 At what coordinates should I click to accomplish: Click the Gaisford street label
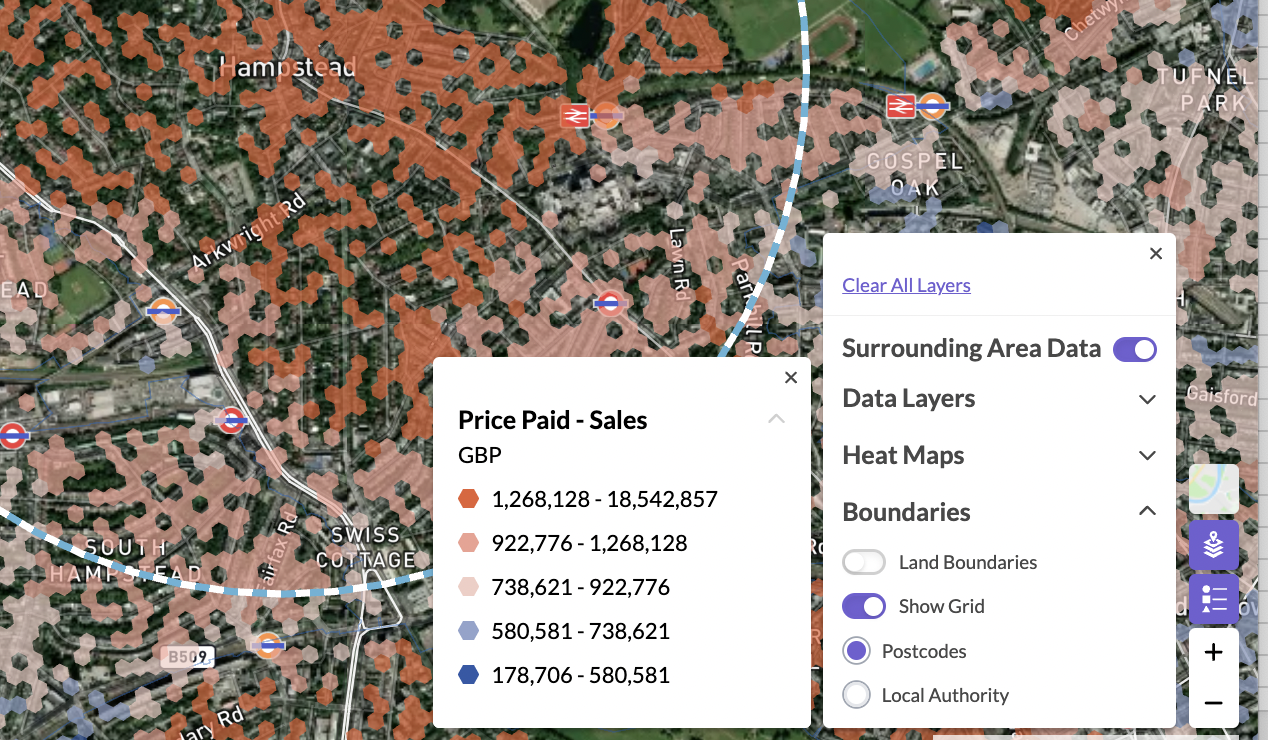coord(1222,396)
